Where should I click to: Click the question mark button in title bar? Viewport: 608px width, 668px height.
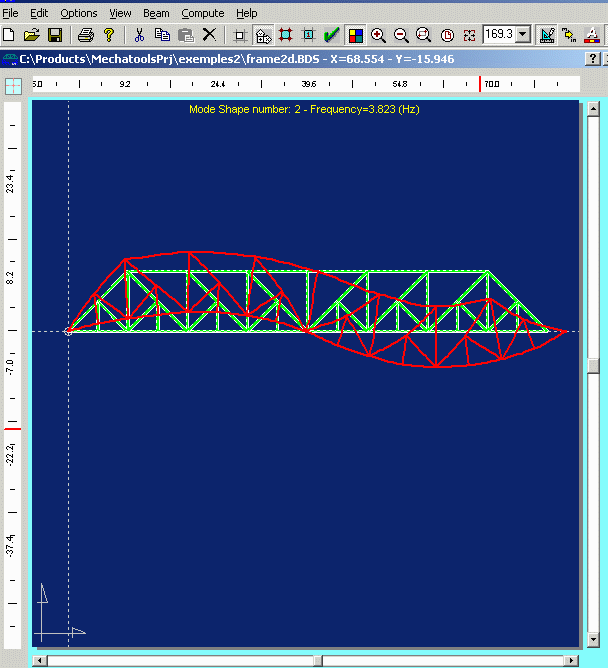click(x=593, y=59)
